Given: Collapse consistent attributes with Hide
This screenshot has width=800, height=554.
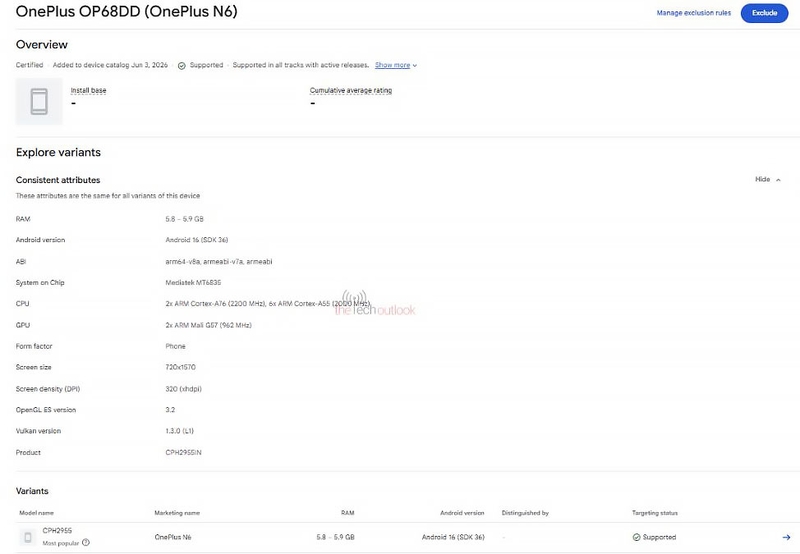Looking at the screenshot, I should [767, 180].
